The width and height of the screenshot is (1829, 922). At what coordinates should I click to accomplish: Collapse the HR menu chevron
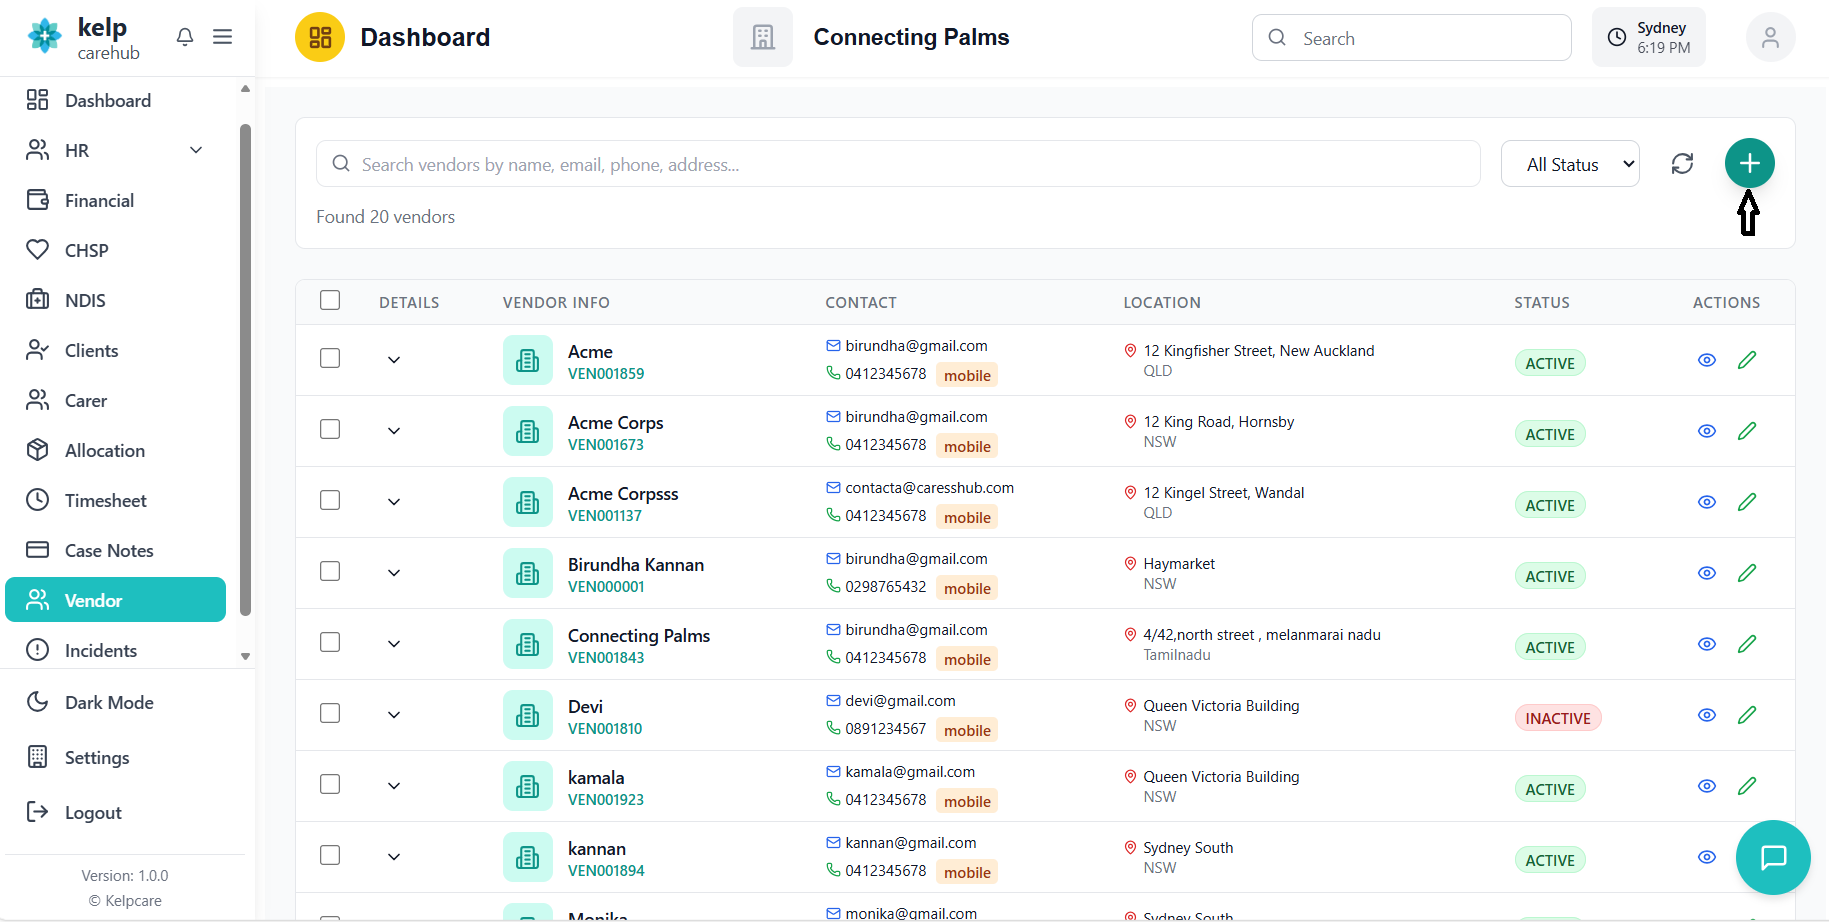pos(196,150)
